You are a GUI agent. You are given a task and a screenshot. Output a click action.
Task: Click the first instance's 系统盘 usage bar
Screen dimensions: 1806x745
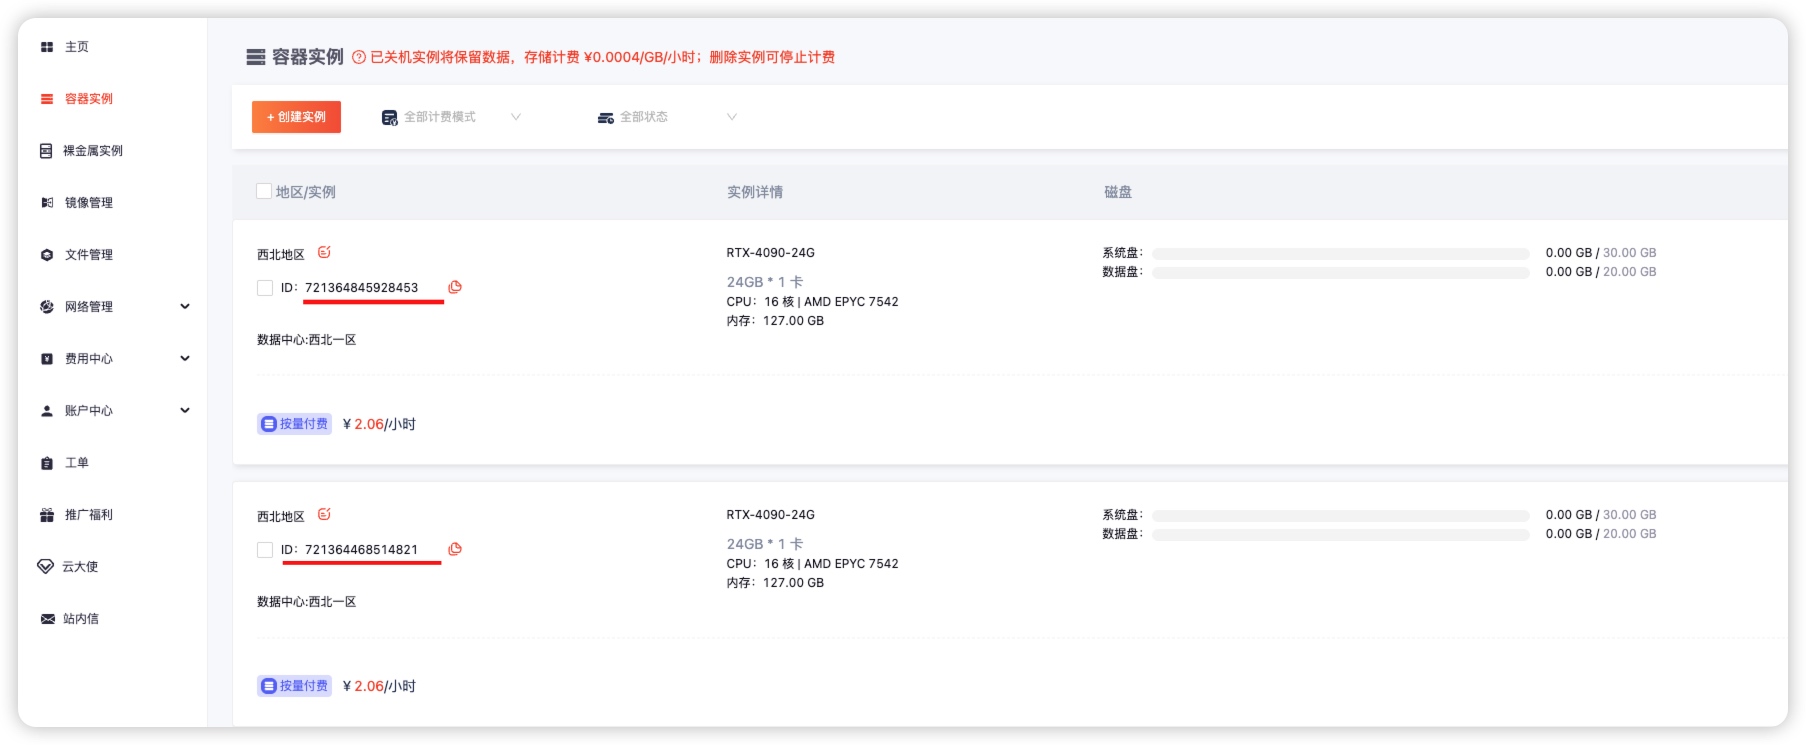tap(1340, 253)
